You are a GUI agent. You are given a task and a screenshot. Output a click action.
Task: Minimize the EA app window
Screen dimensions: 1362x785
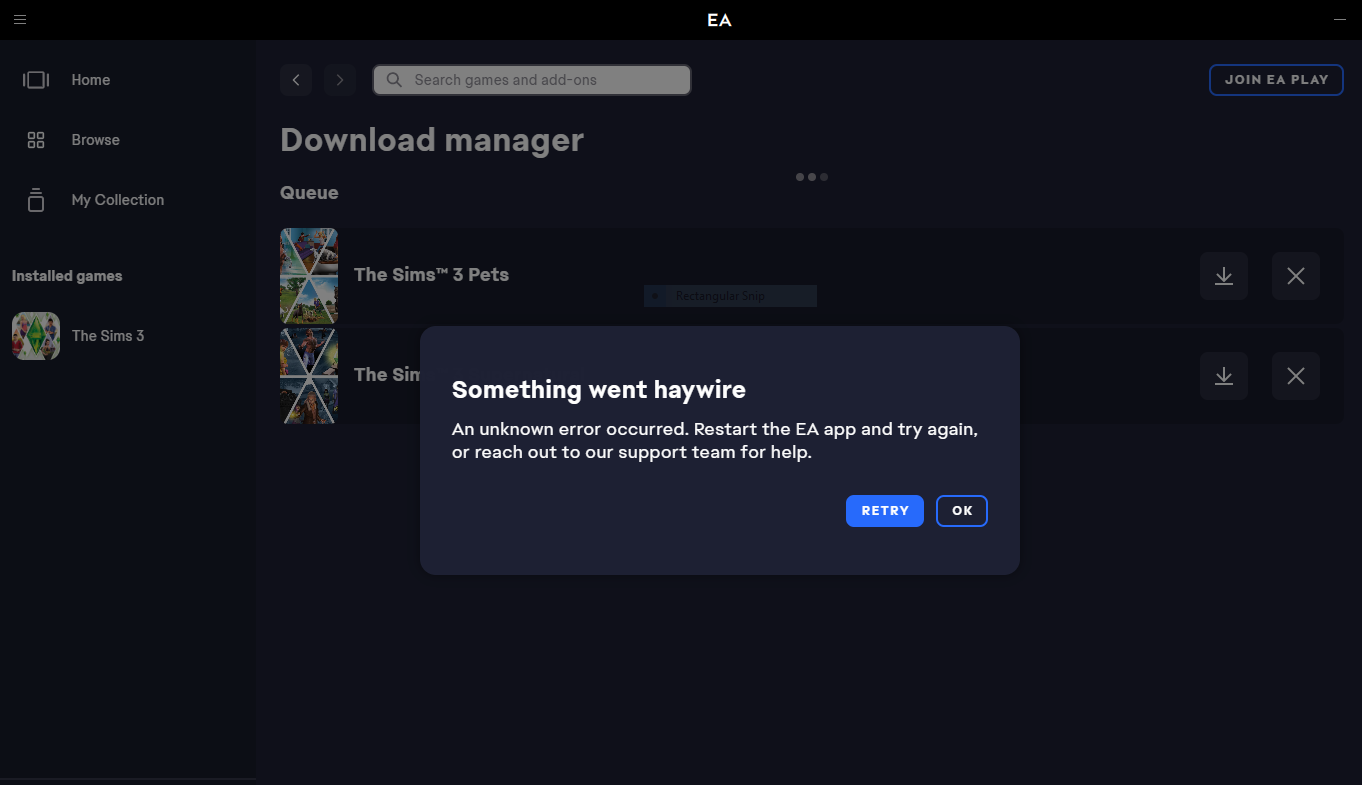coord(1339,20)
